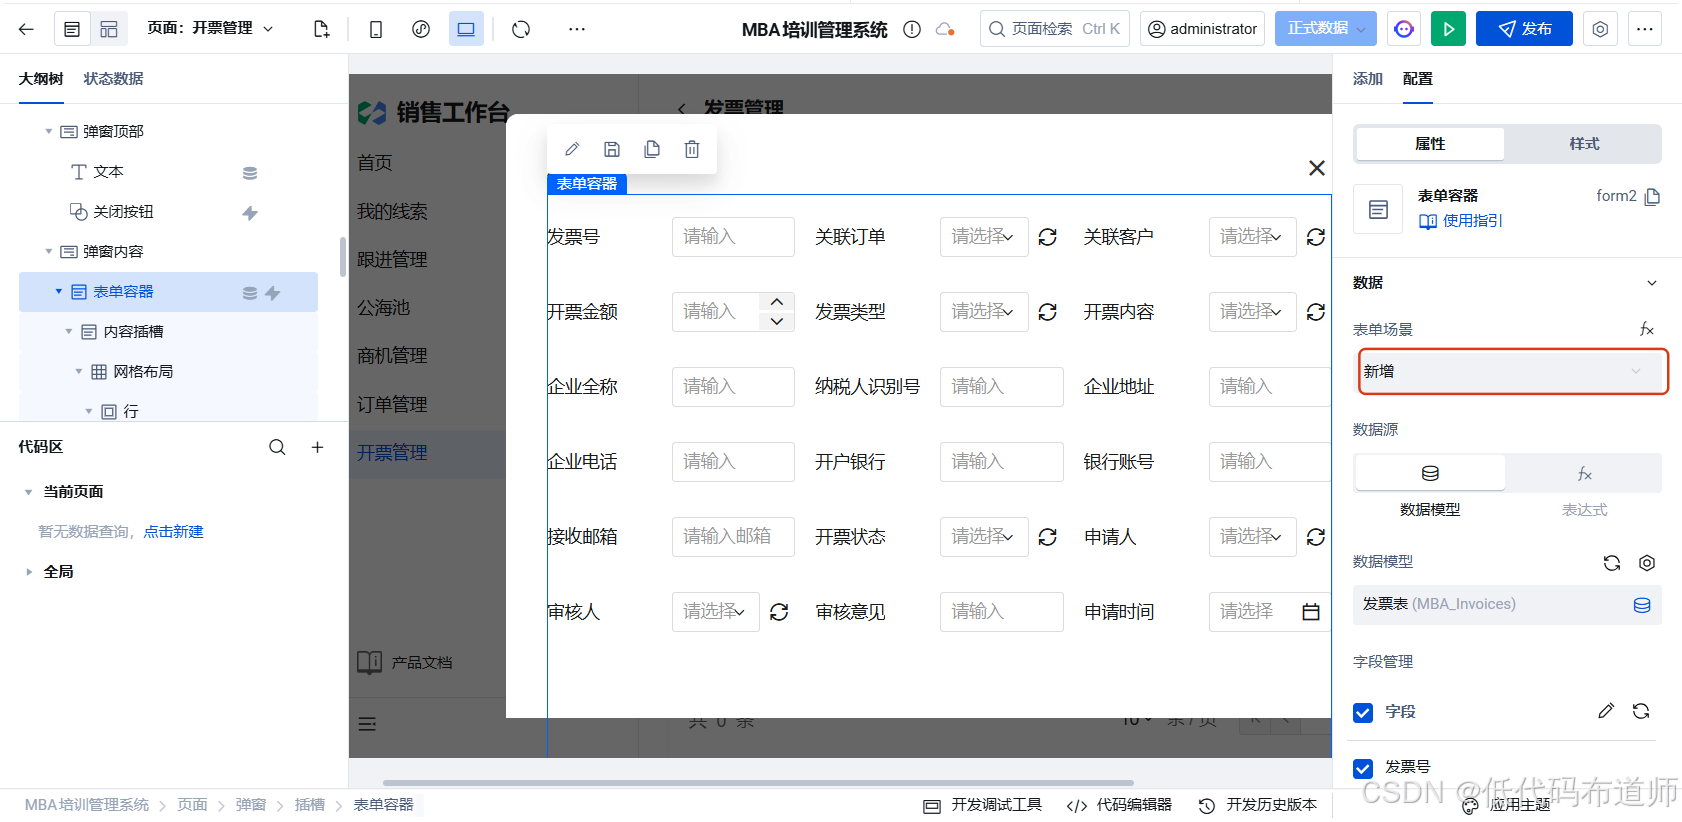Collapse the 弹窗顶部 tree node
This screenshot has height=822, width=1682.
(49, 131)
